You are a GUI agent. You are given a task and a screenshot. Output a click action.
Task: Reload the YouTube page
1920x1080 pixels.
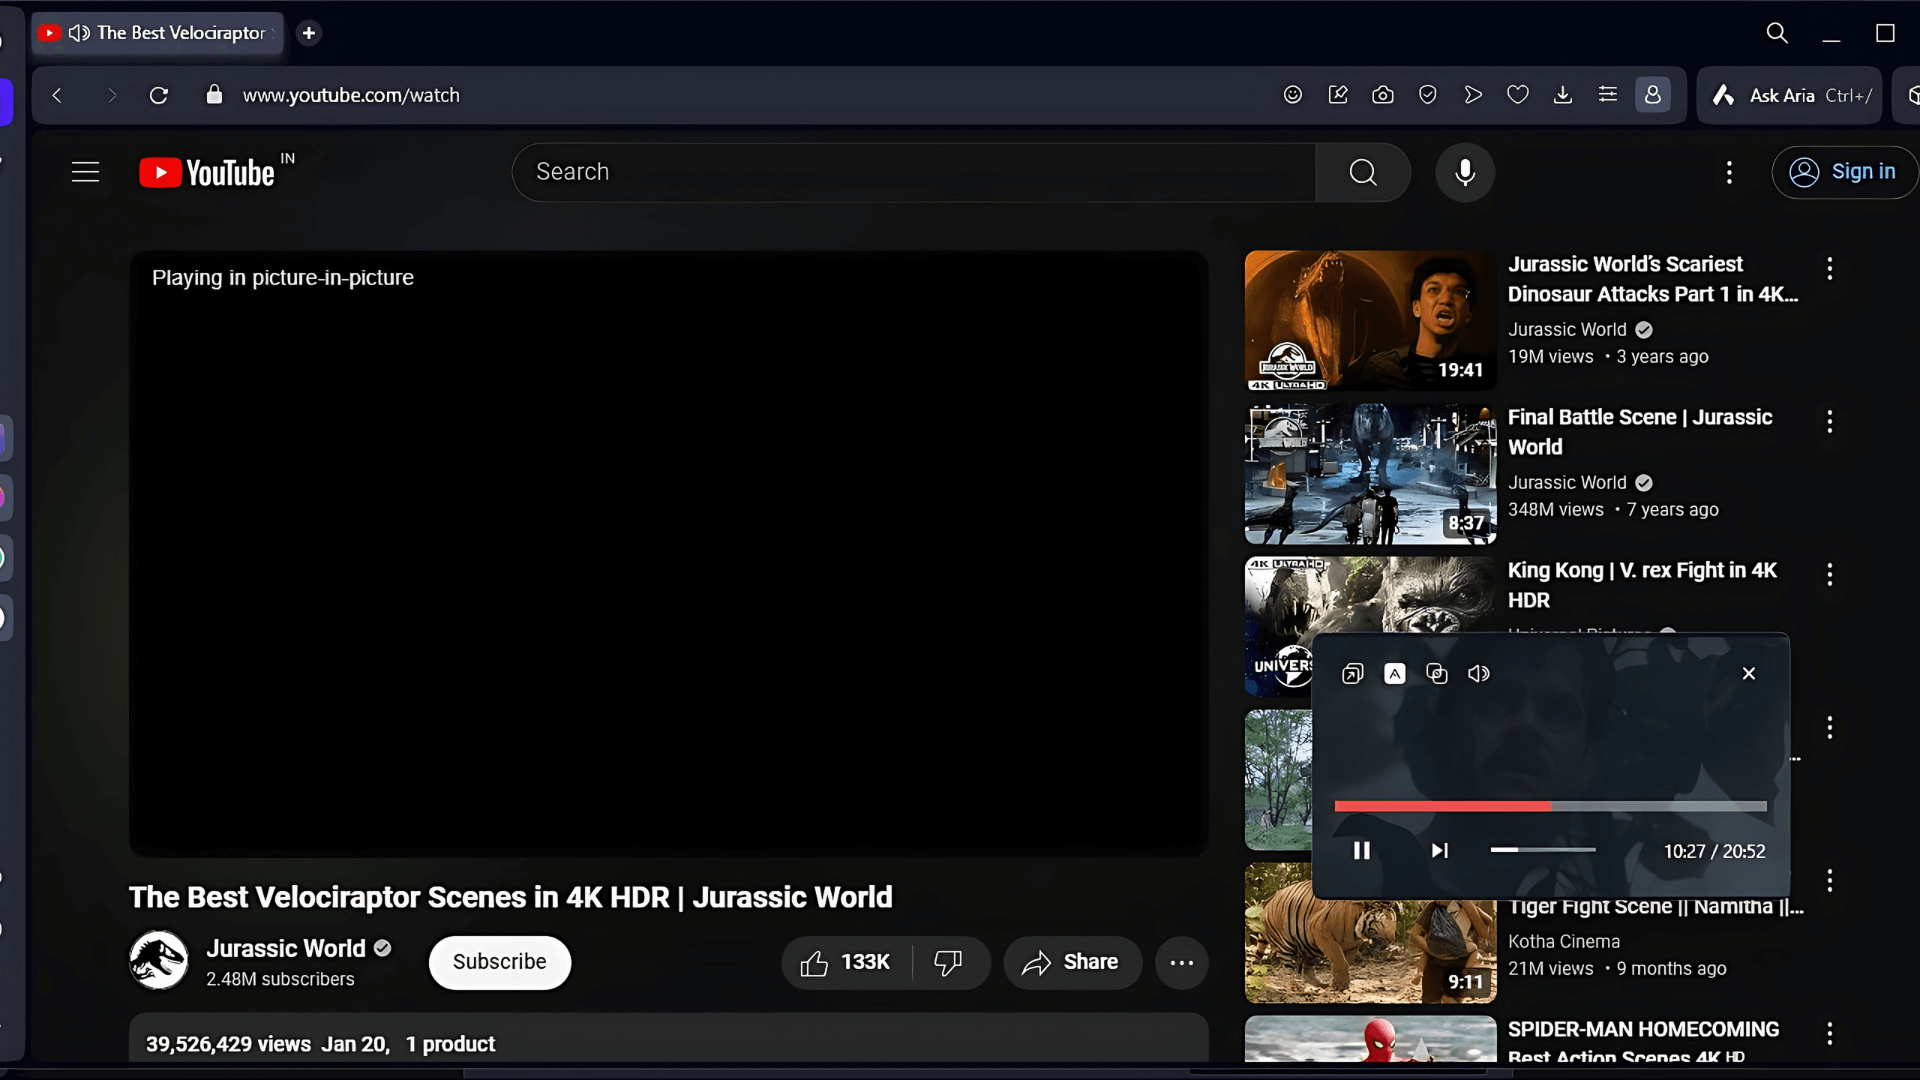point(158,95)
